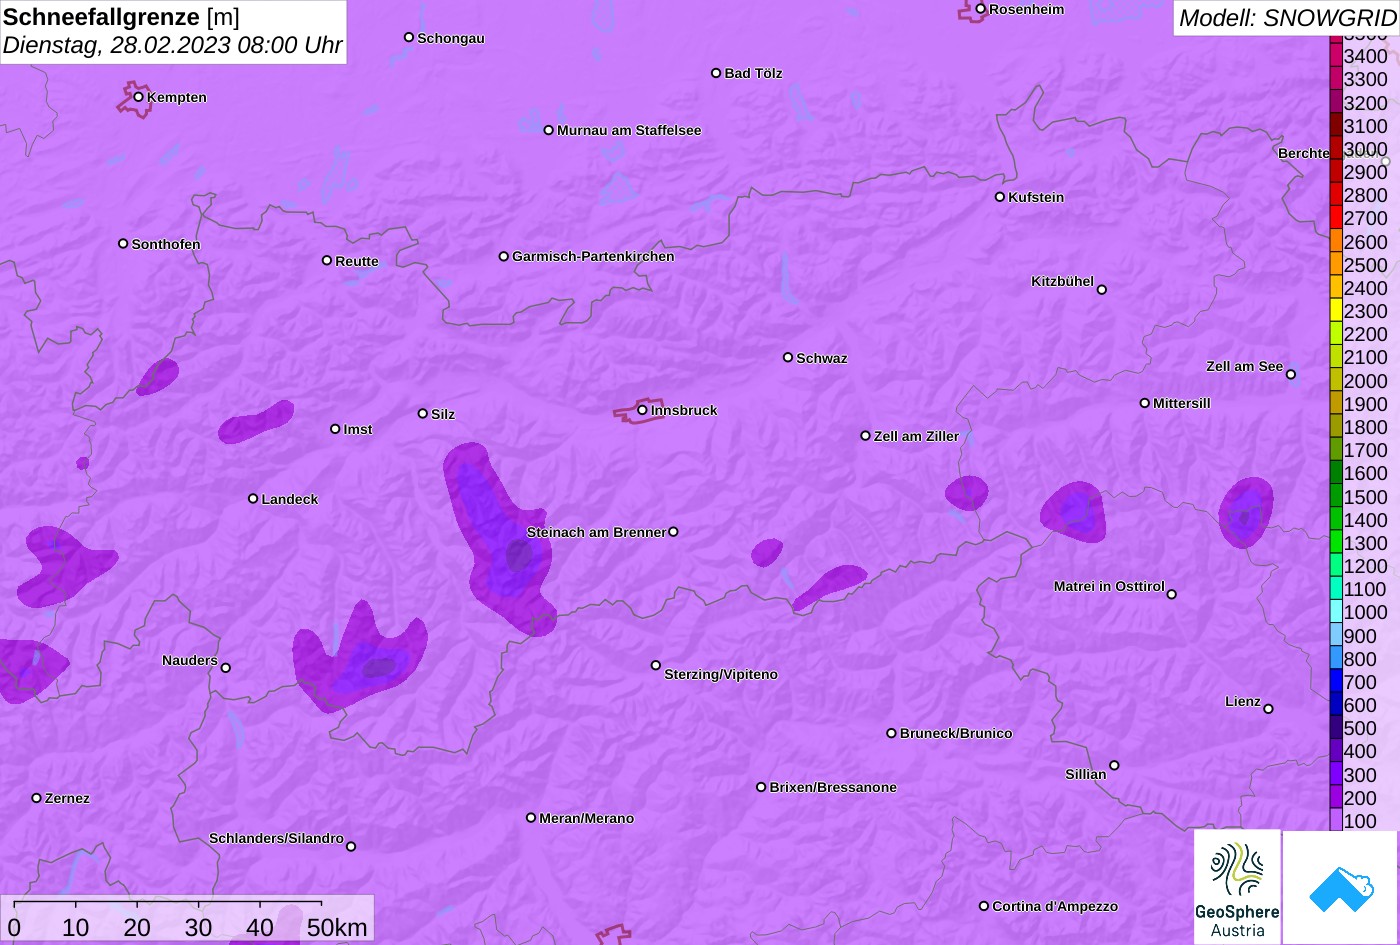Click the Imst marker circle

[335, 429]
